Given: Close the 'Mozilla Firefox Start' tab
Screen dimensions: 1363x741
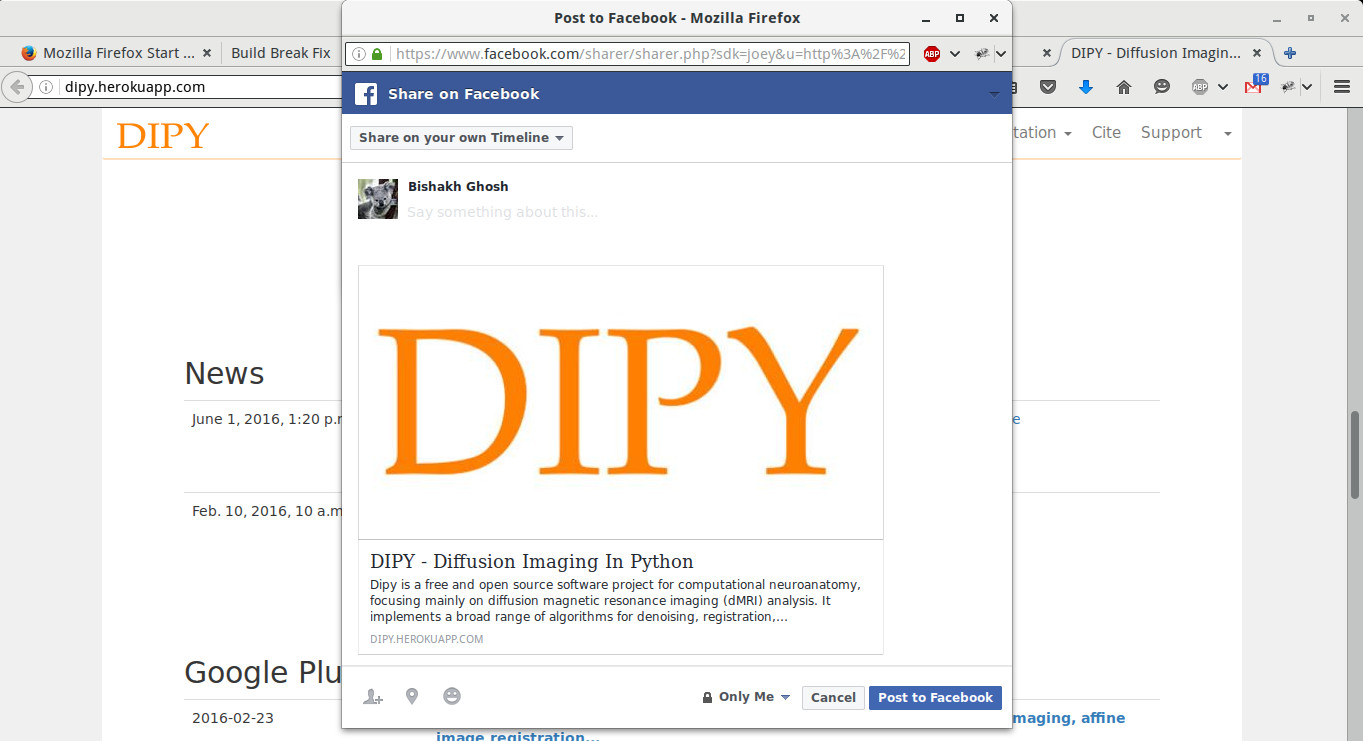Looking at the screenshot, I should [207, 53].
